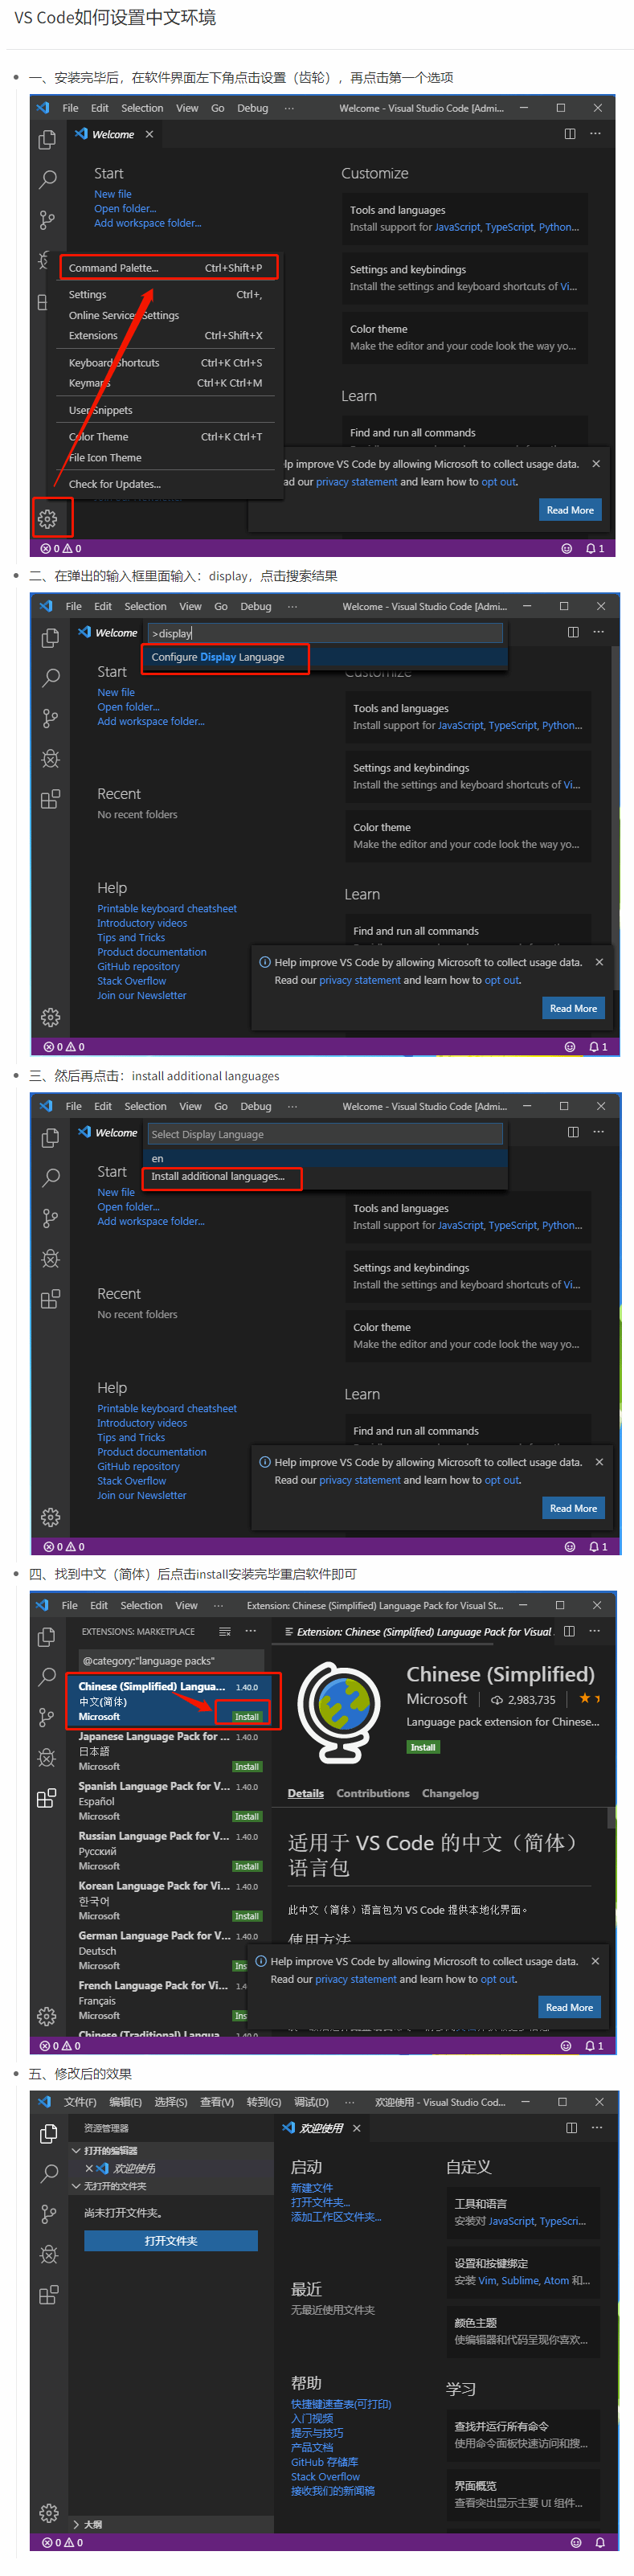Select Search icon in the window showing Command Palette menu
Screen dimensions: 634x2576
click(x=47, y=180)
